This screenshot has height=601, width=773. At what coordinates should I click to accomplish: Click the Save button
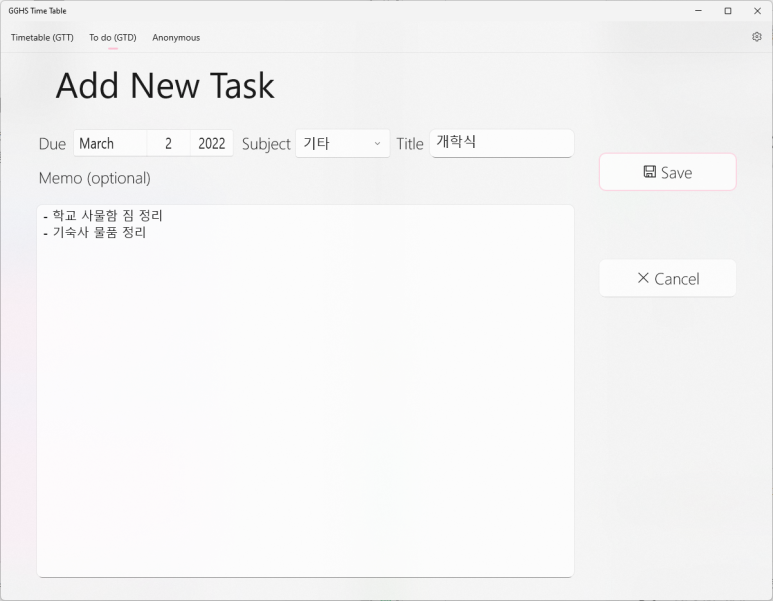click(x=668, y=172)
